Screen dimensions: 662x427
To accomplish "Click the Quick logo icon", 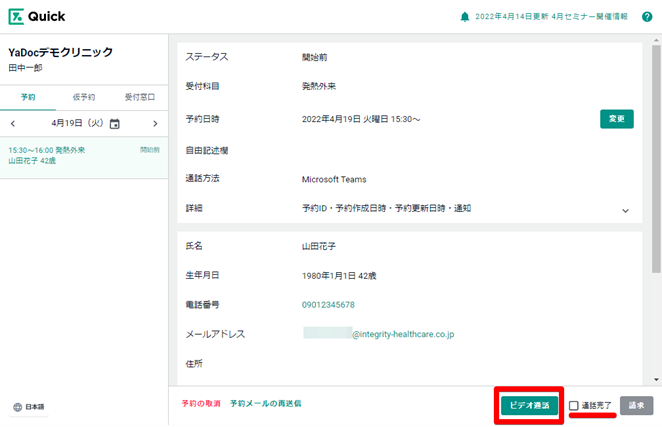I will pos(17,17).
